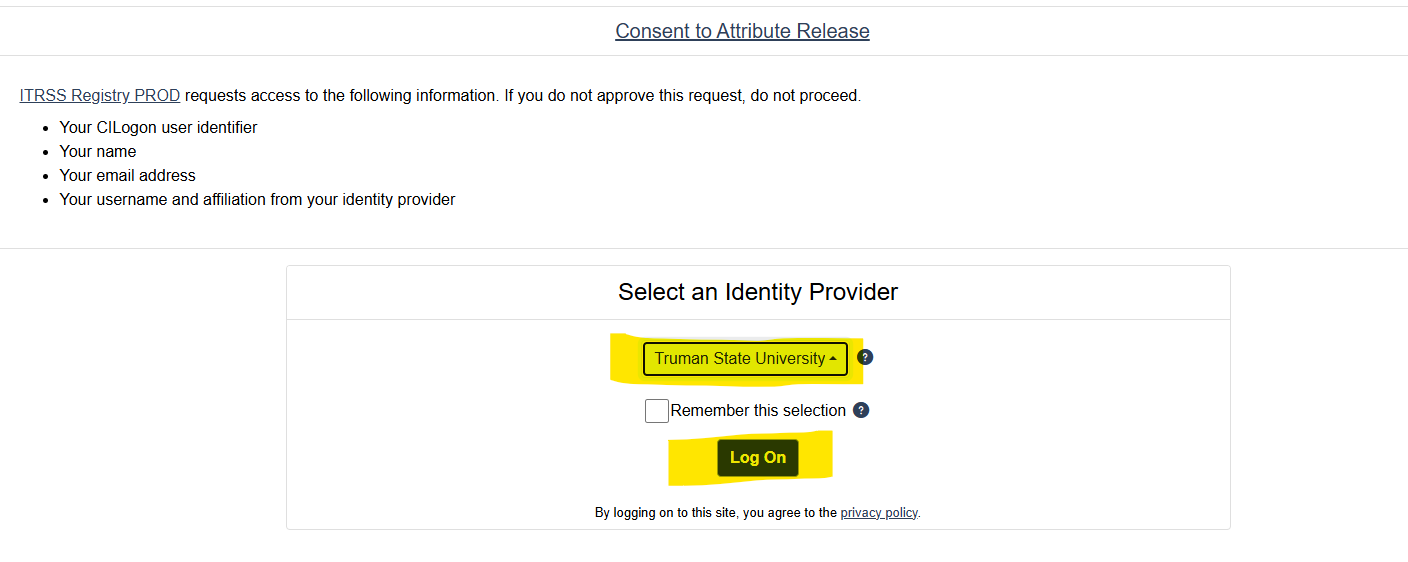The width and height of the screenshot is (1408, 562).
Task: Click 'Your username and affiliation' list item
Action: (257, 200)
